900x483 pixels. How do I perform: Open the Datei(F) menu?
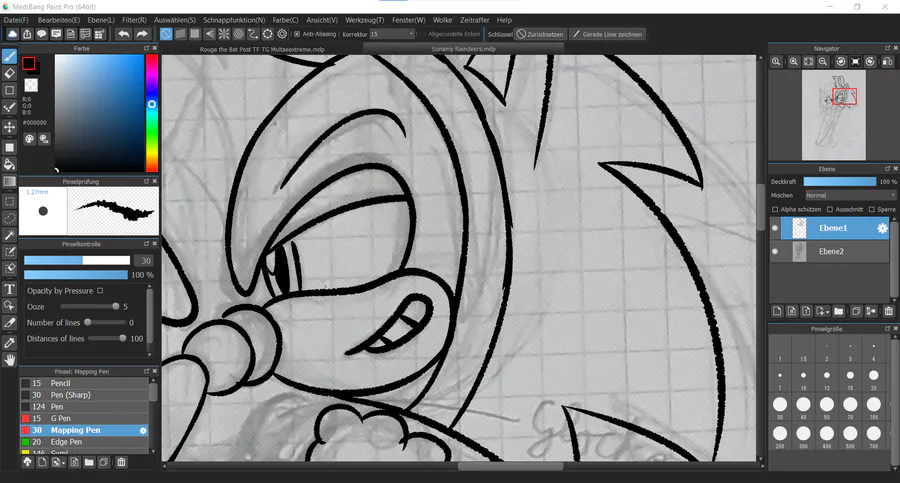tap(15, 20)
